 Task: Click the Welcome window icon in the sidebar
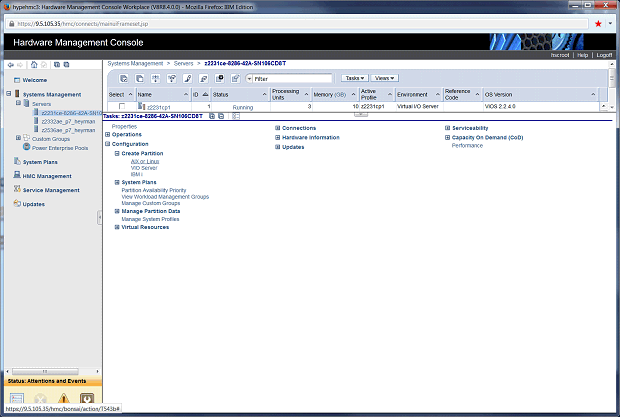[17, 80]
